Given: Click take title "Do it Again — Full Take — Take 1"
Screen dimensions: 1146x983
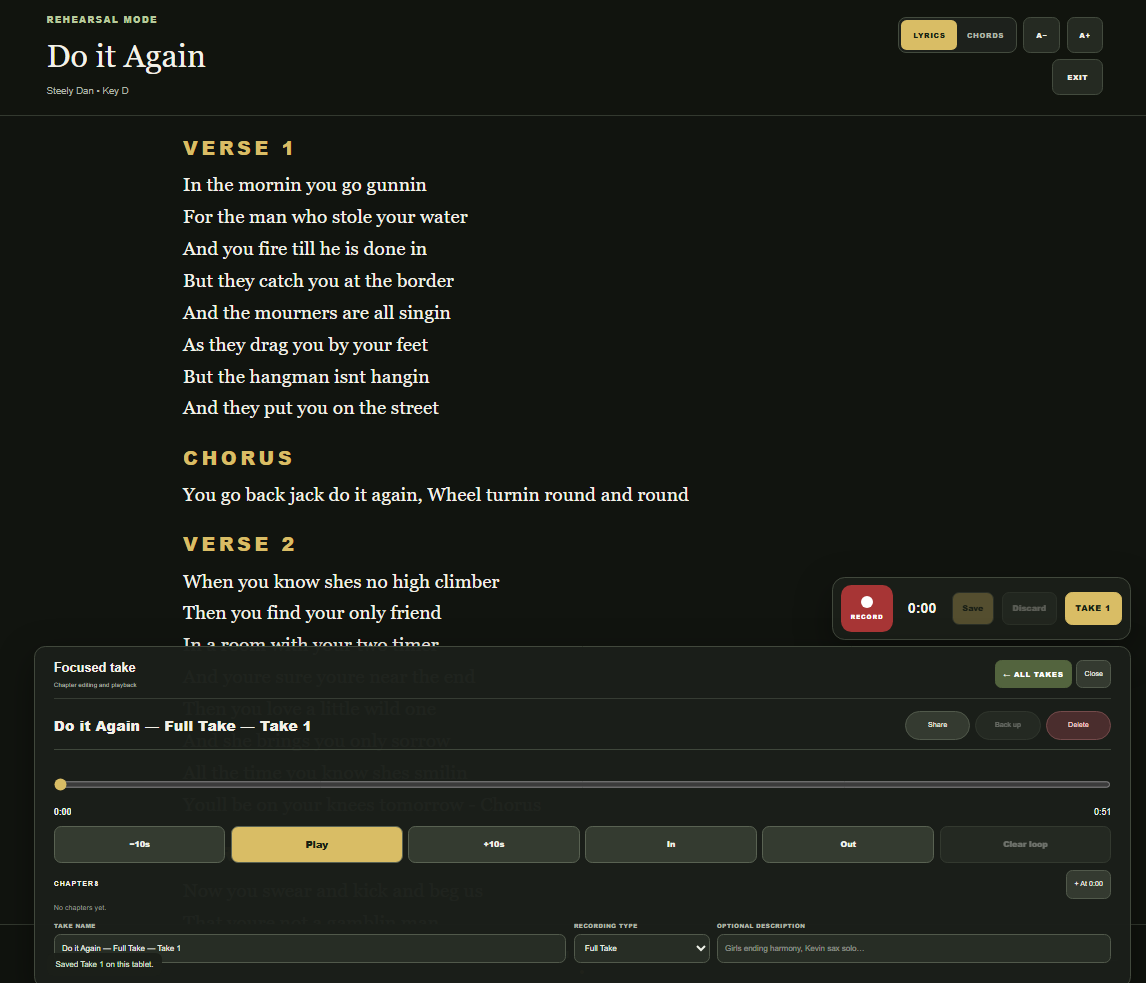Looking at the screenshot, I should coord(183,726).
